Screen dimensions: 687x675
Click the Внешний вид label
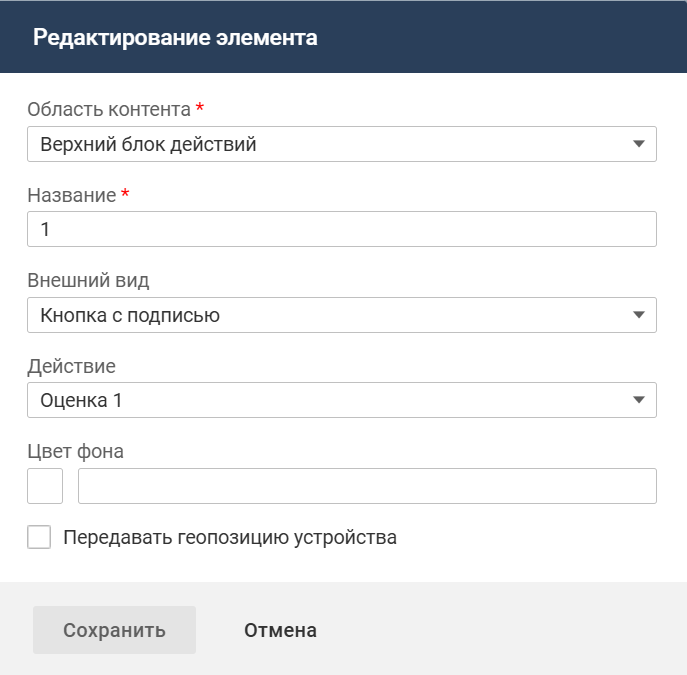tap(88, 280)
